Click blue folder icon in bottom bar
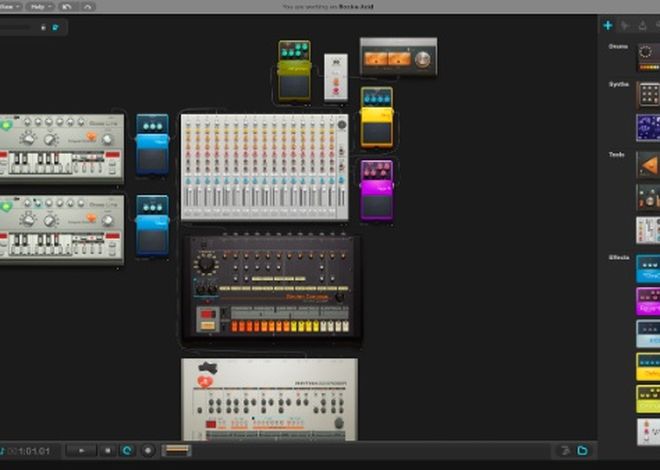Screen dimensions: 660x470 tap(583, 451)
